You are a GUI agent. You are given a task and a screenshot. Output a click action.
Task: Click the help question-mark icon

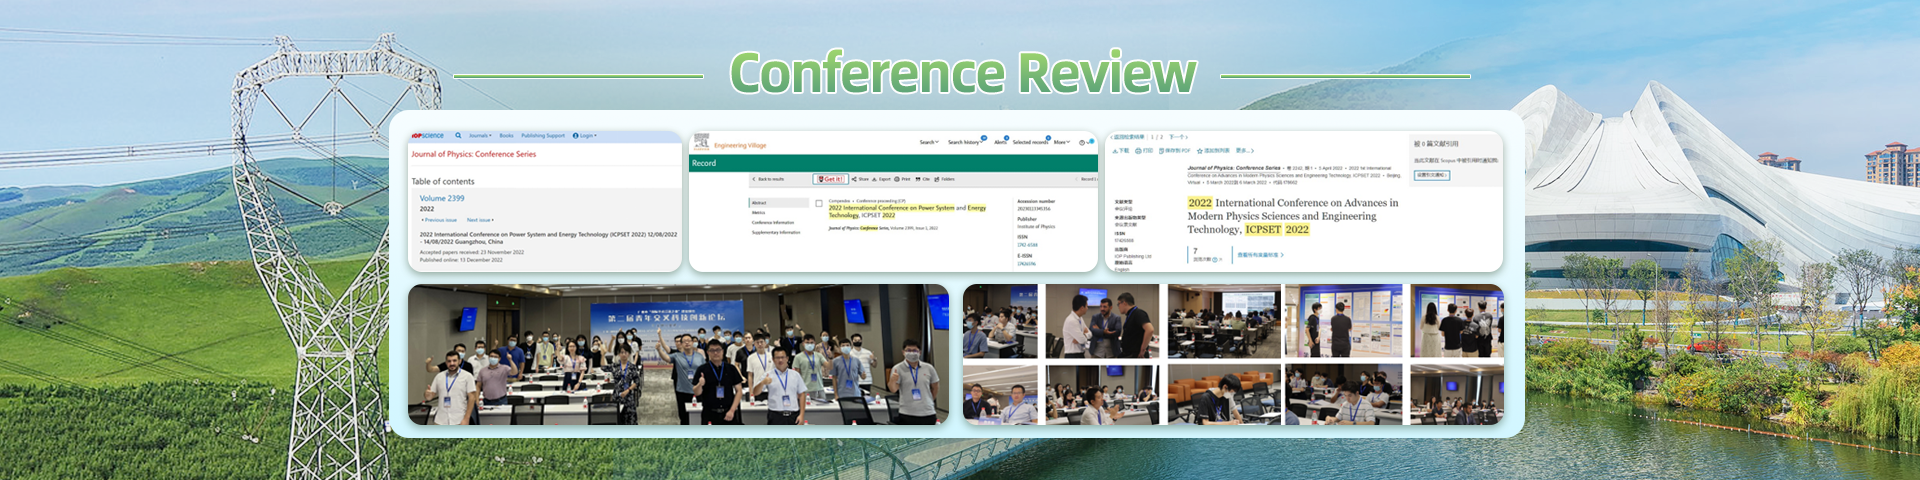point(1082,143)
